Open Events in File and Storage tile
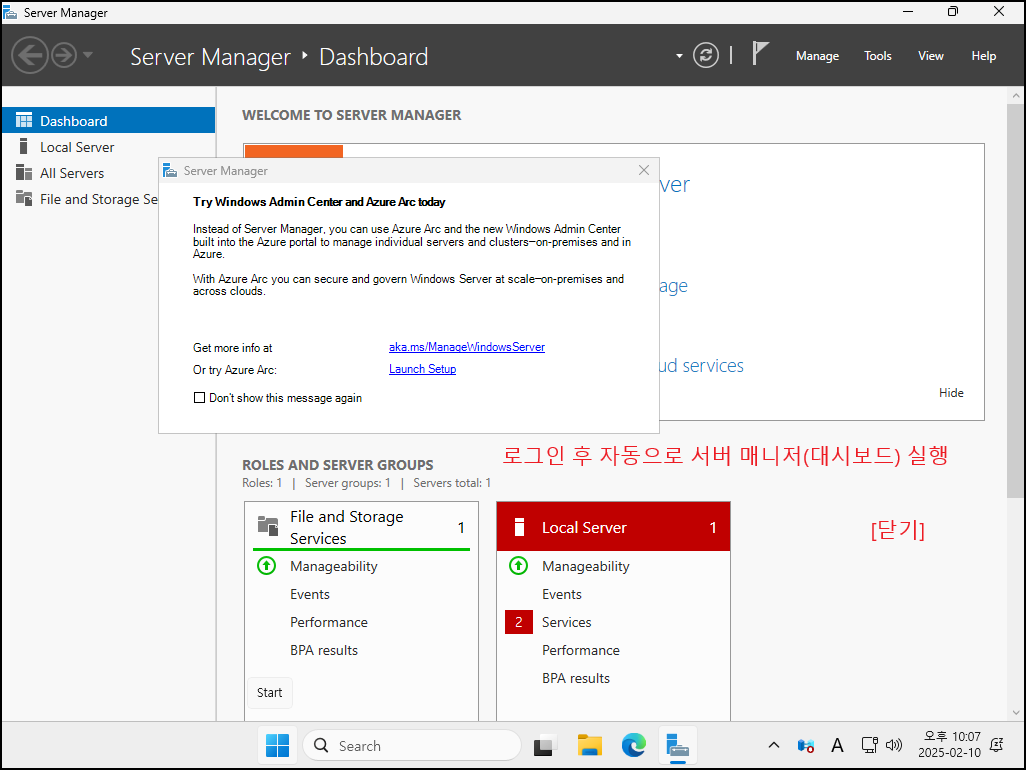 pyautogui.click(x=310, y=594)
